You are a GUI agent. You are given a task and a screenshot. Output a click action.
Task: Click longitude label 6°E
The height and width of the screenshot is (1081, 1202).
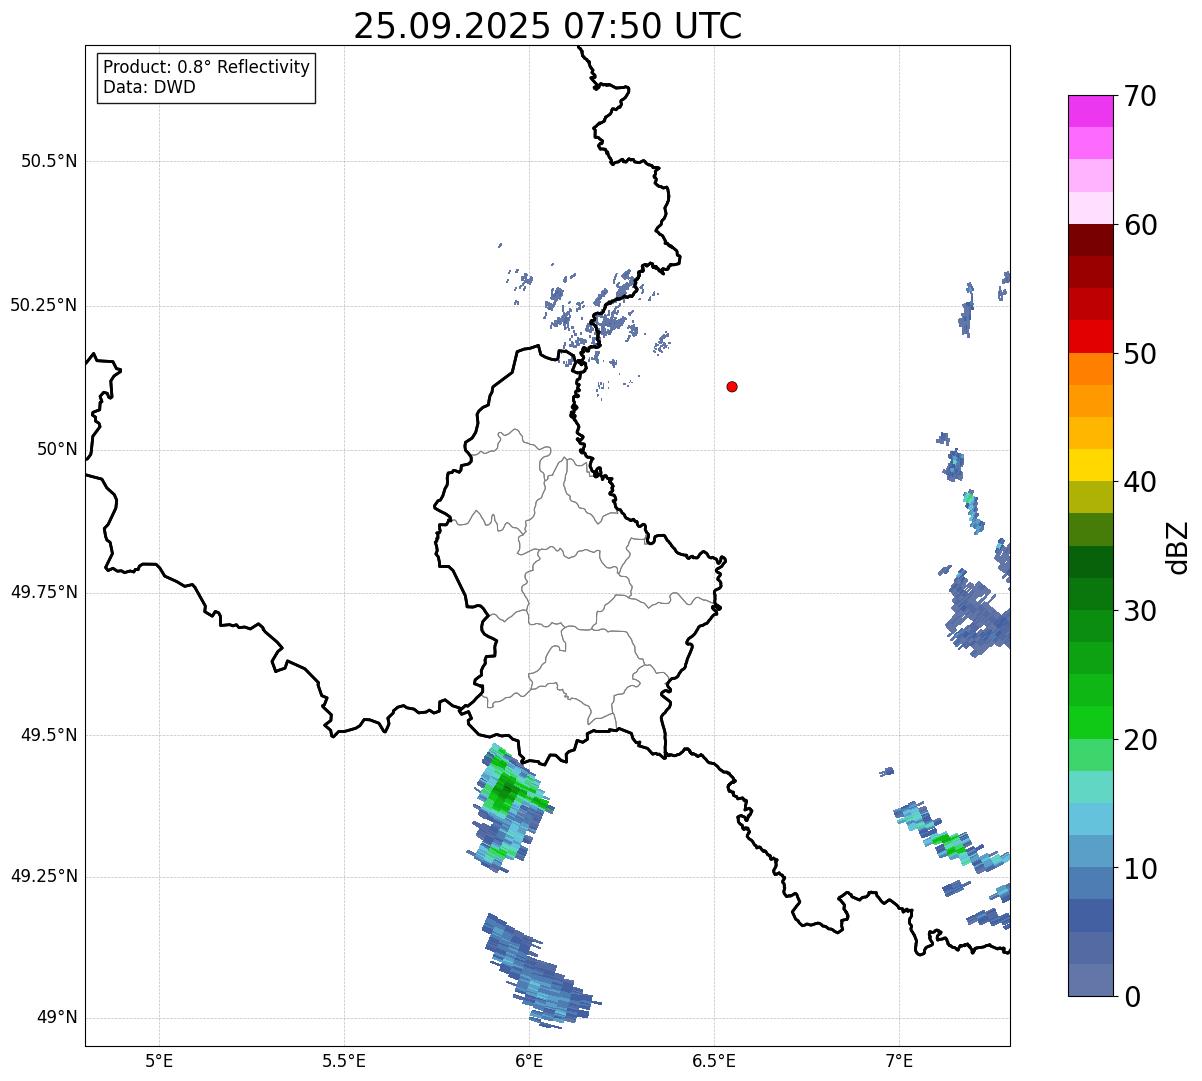[530, 1061]
